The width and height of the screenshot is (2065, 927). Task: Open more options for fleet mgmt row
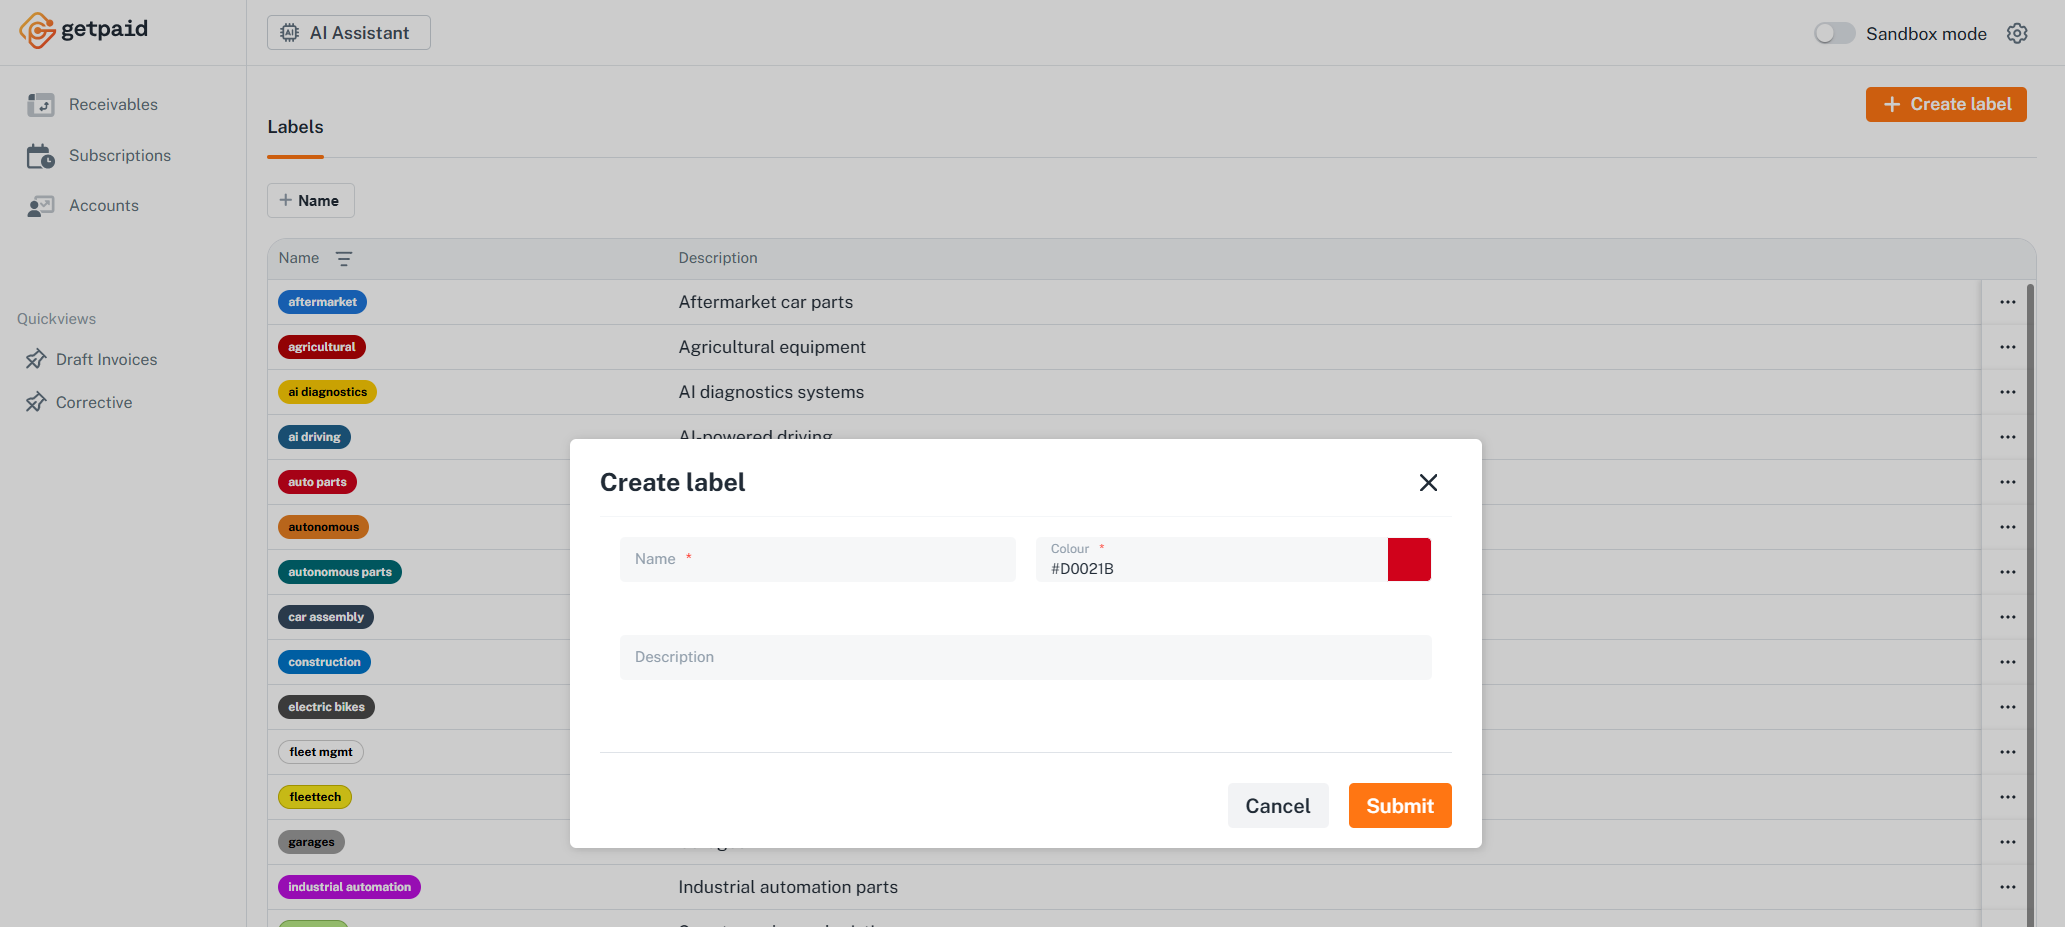tap(2007, 752)
